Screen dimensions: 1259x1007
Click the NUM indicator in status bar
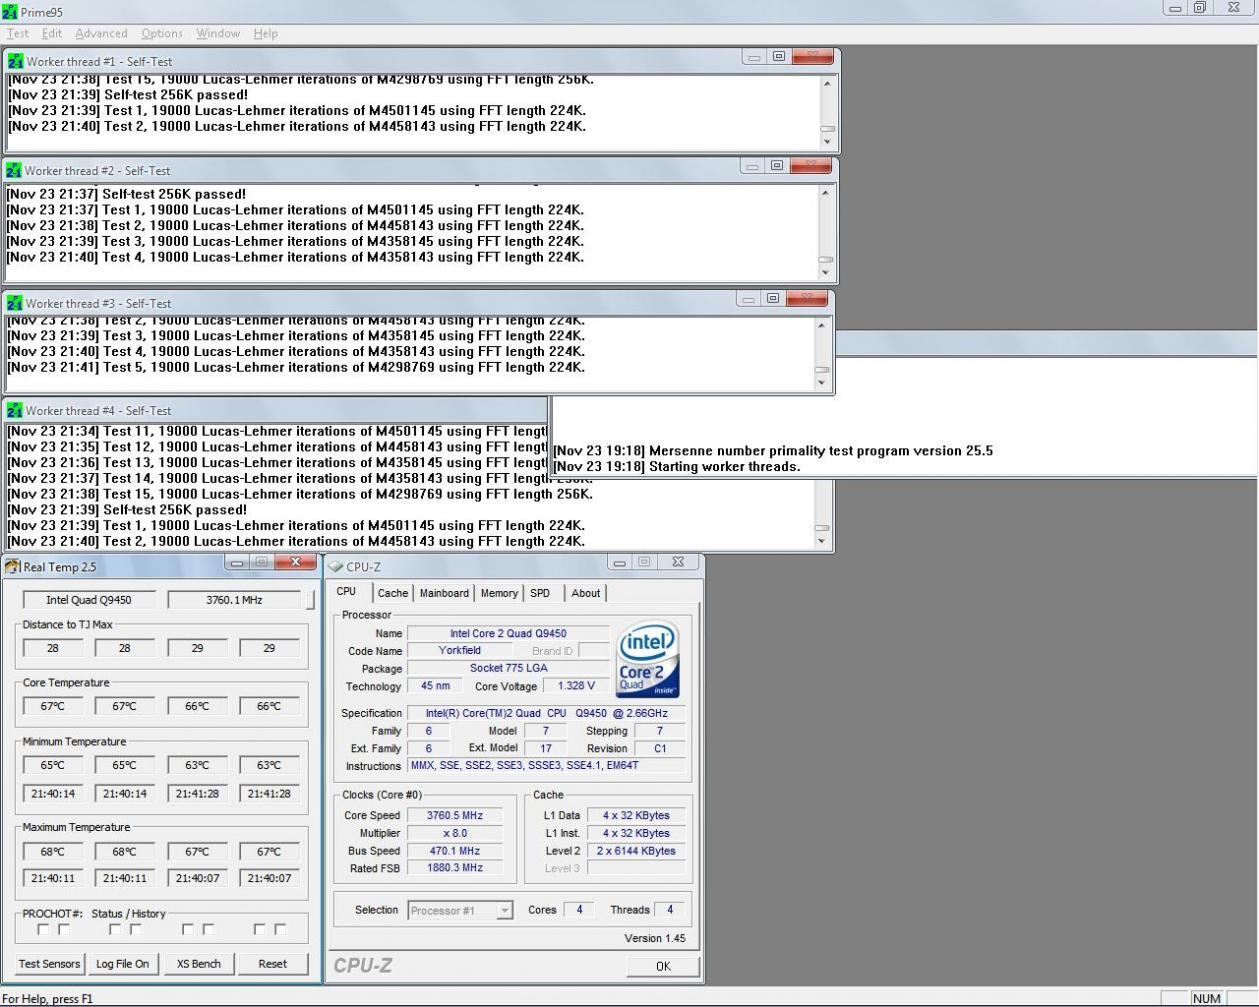[x=1207, y=998]
